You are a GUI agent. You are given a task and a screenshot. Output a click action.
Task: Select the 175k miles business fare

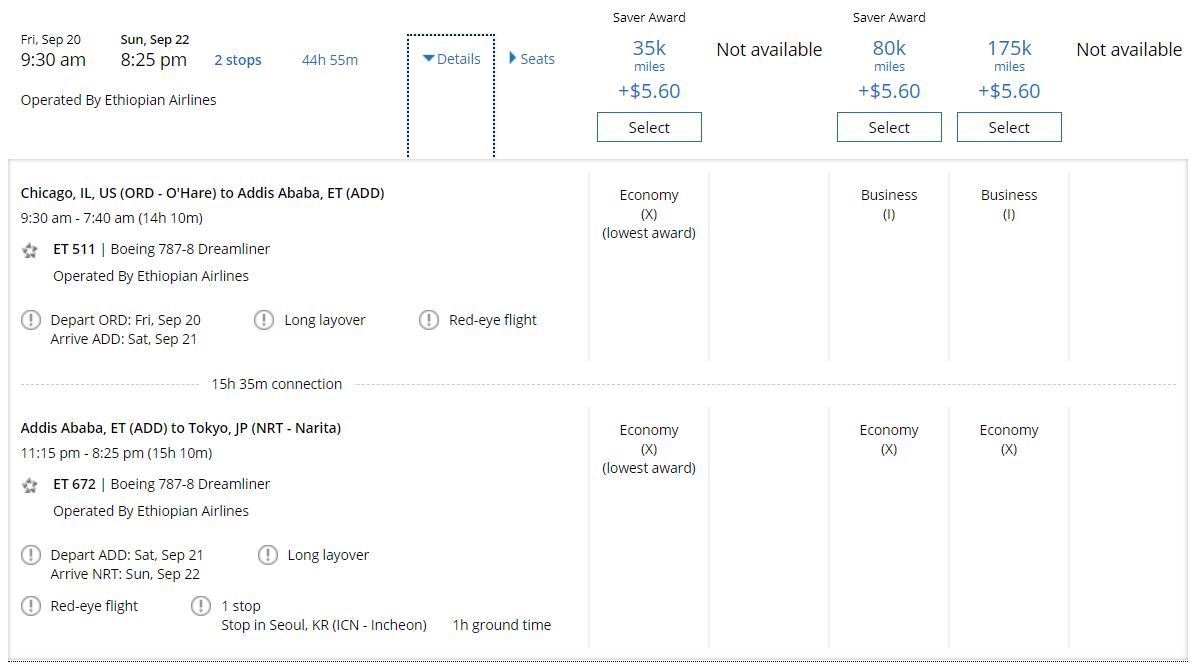1009,127
